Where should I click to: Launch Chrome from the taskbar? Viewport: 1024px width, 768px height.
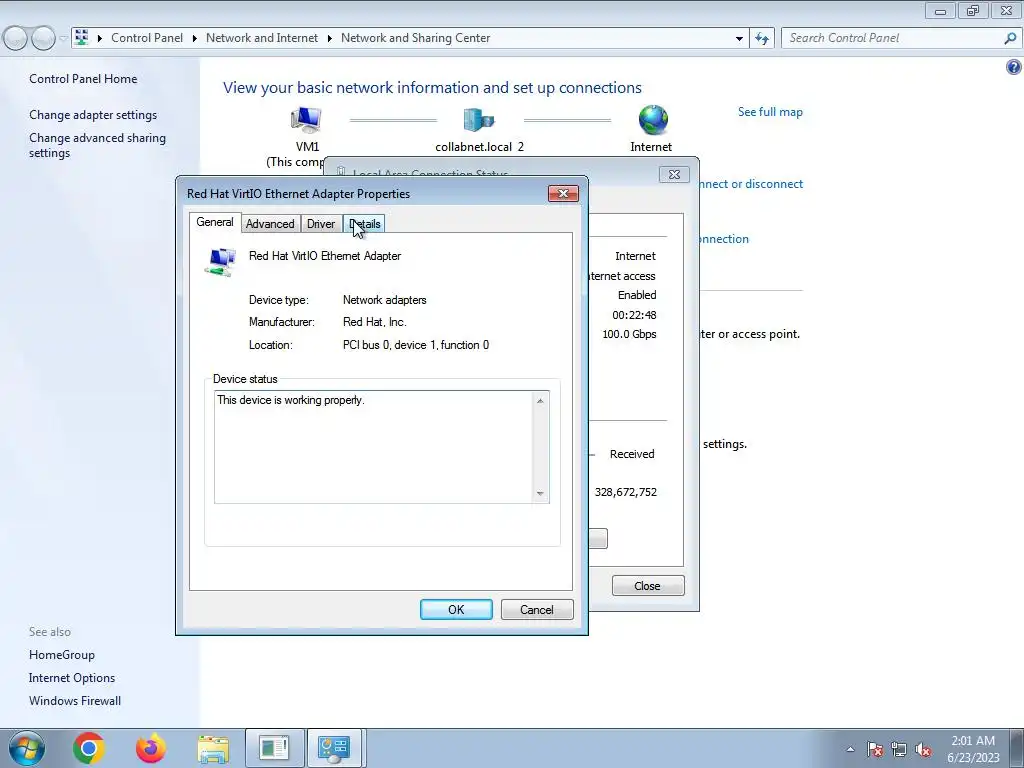89,748
